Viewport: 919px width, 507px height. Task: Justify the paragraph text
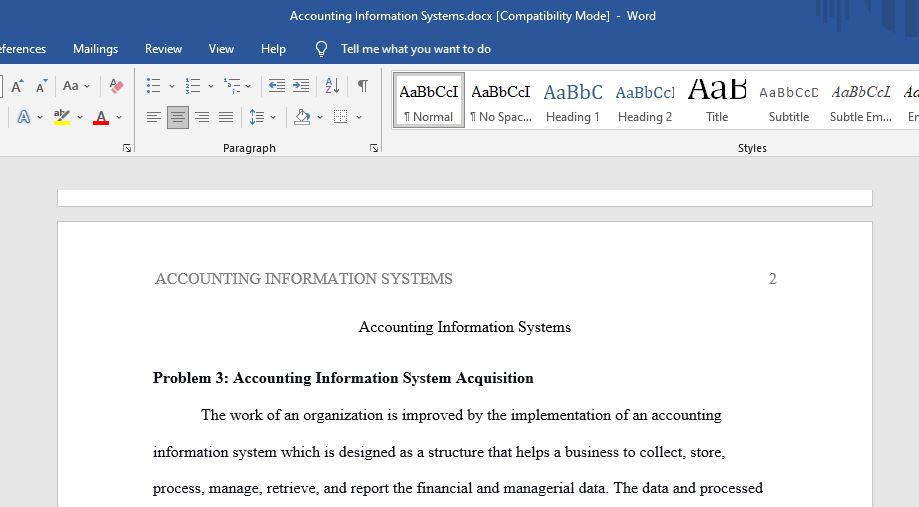[226, 117]
